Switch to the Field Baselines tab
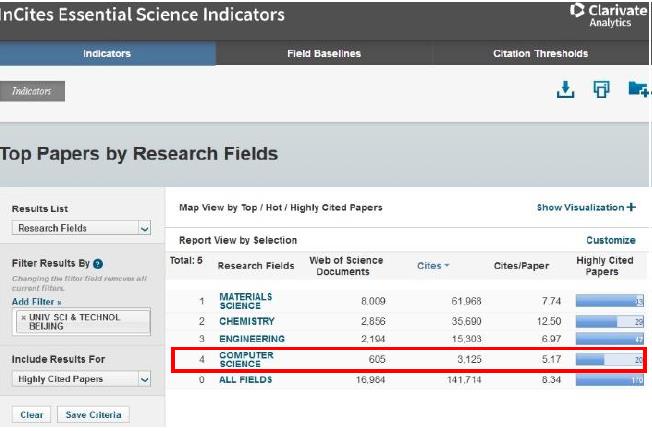Viewport: 652px width, 431px height. (x=324, y=53)
